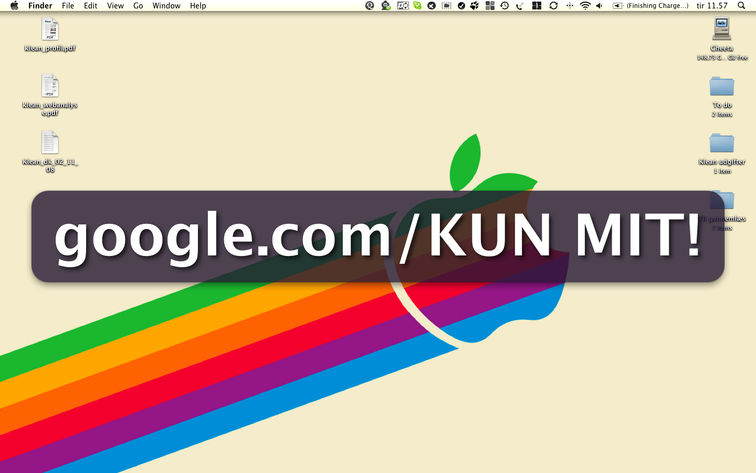The image size is (756, 473).
Task: Click the Help menu
Action: (198, 6)
